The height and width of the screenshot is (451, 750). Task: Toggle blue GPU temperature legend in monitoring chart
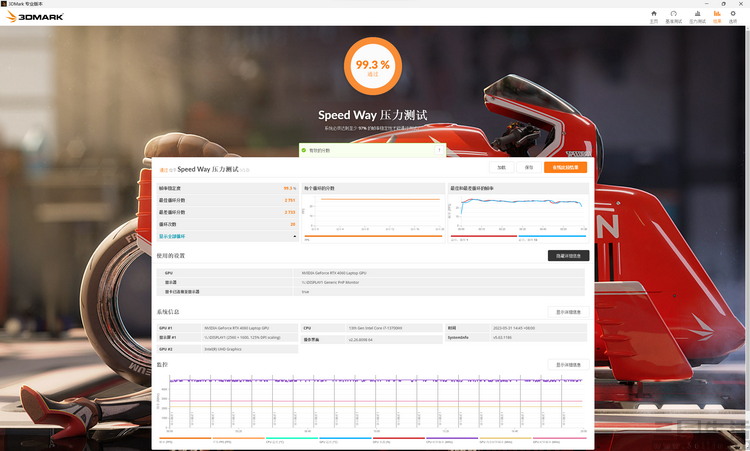click(345, 439)
